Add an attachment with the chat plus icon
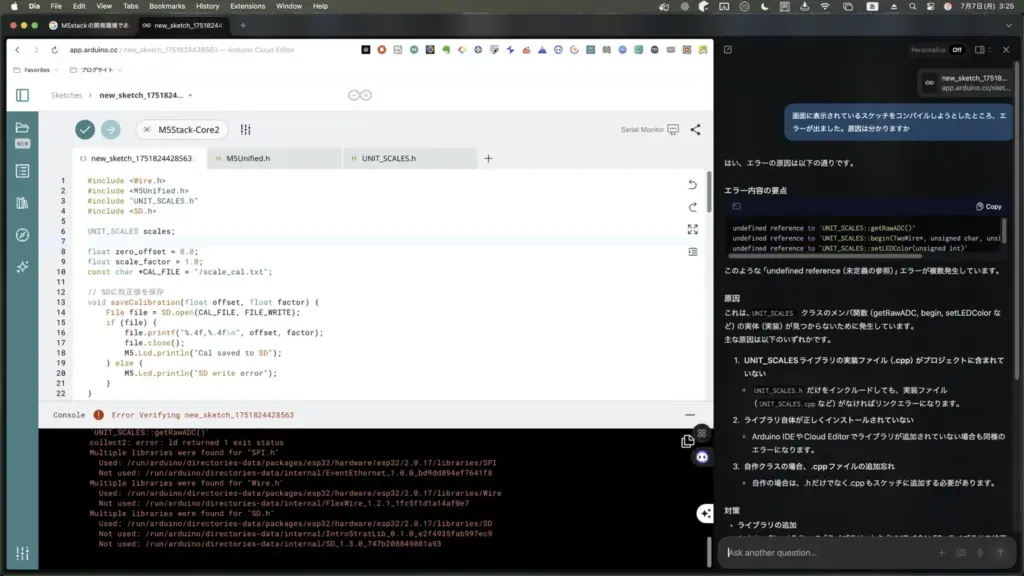Viewport: 1024px width, 576px height. point(942,552)
